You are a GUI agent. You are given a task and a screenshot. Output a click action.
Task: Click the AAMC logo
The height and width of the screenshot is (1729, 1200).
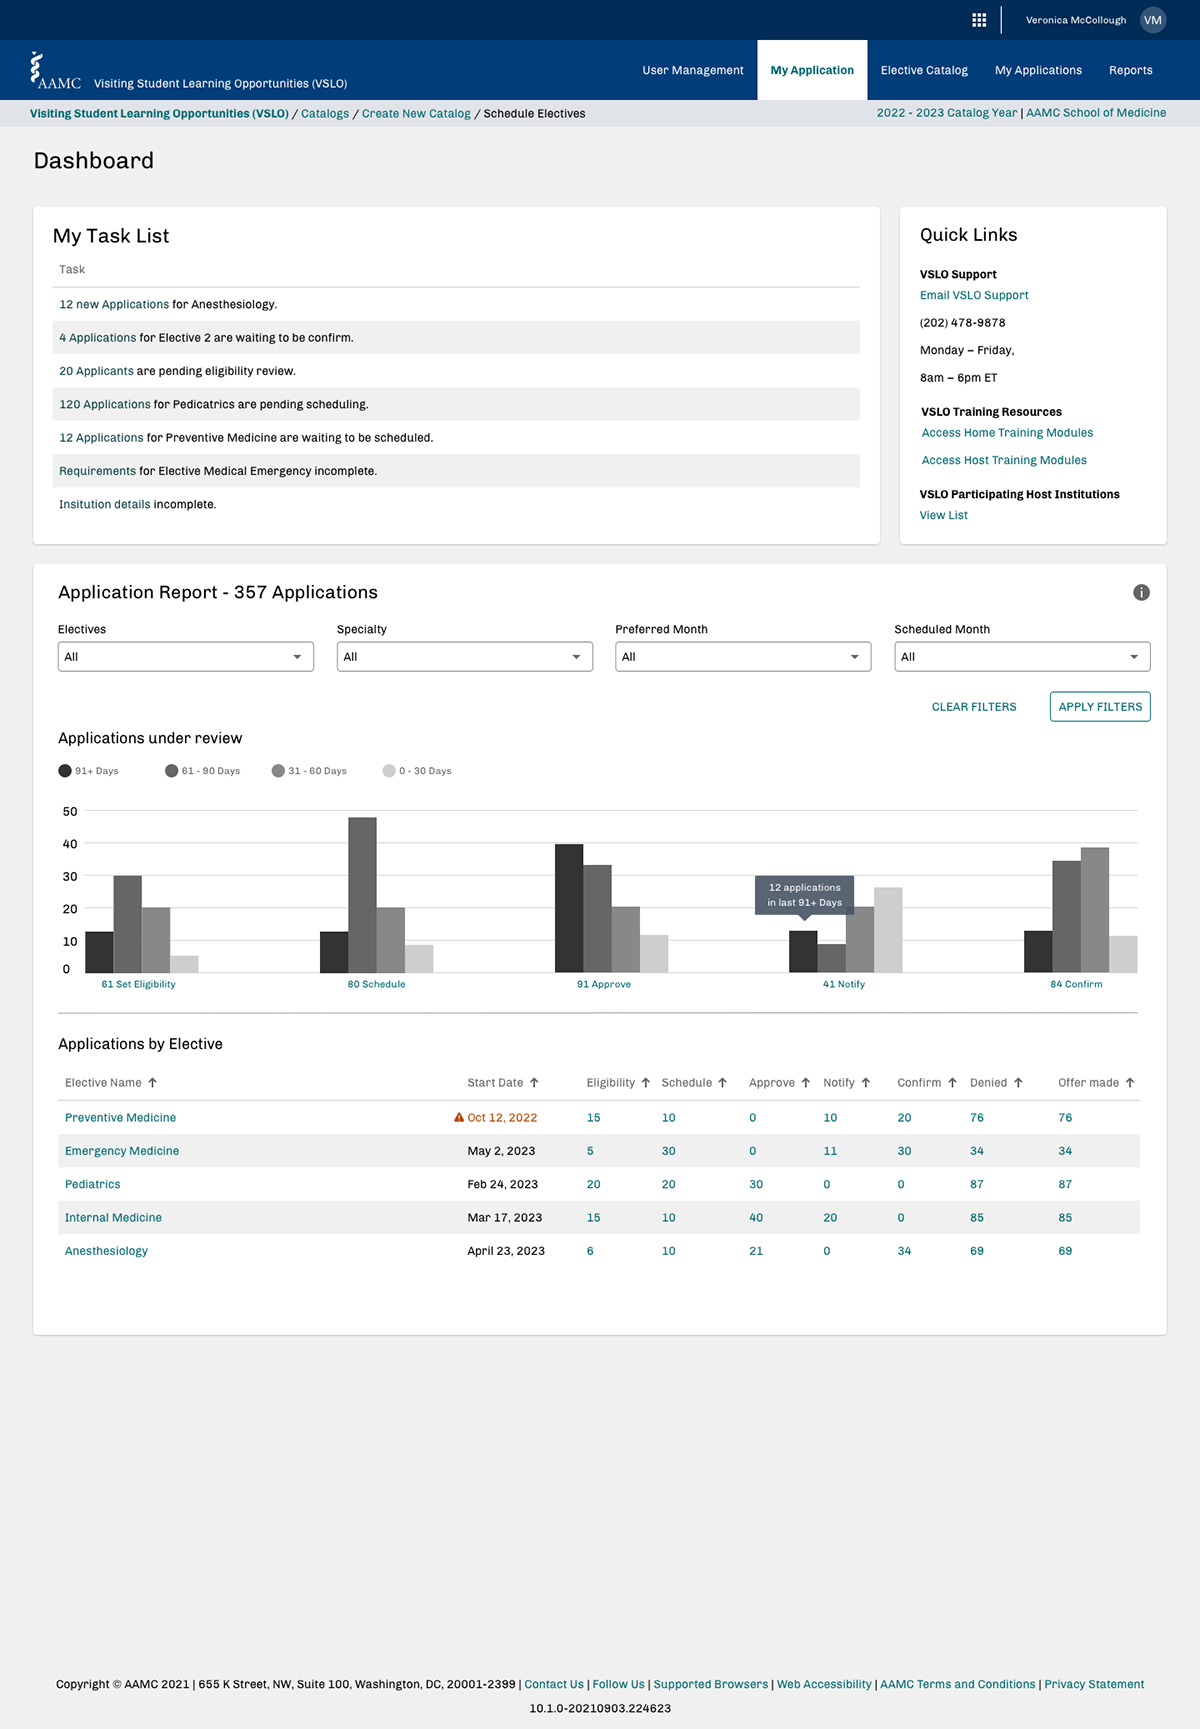tap(55, 70)
